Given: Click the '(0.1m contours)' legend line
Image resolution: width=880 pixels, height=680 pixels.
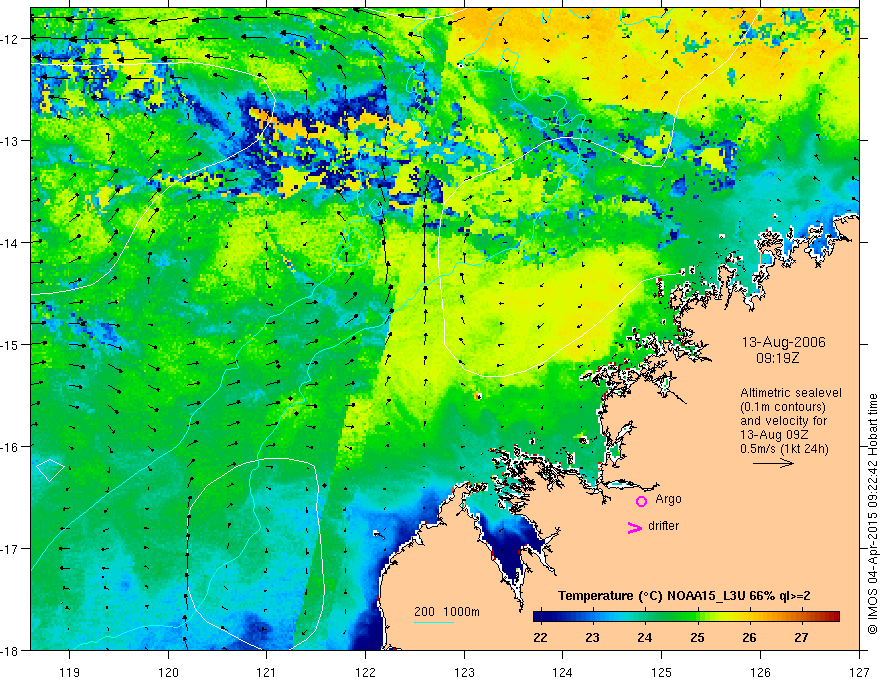Looking at the screenshot, I should [x=783, y=407].
